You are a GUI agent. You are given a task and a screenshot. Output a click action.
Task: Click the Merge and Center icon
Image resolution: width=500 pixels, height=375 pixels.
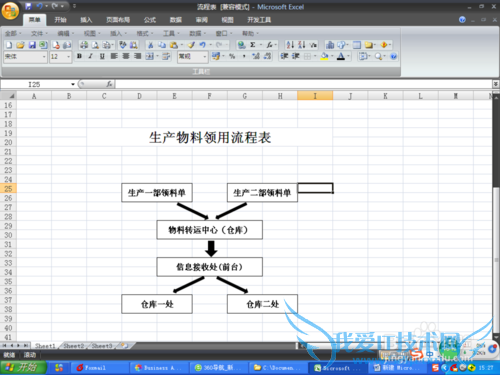tap(149, 56)
